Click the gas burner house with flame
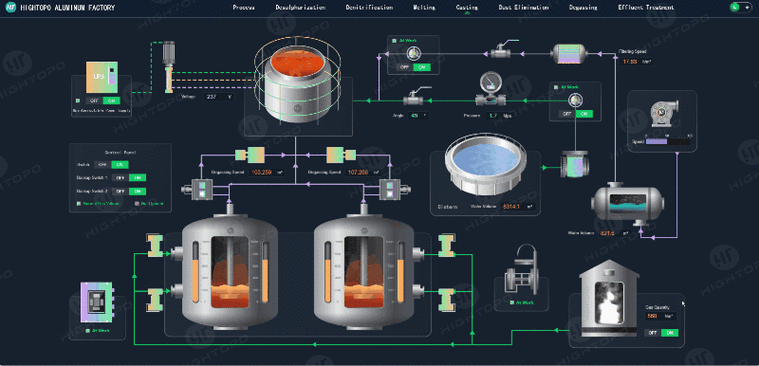This screenshot has height=366, width=759. pos(609,298)
